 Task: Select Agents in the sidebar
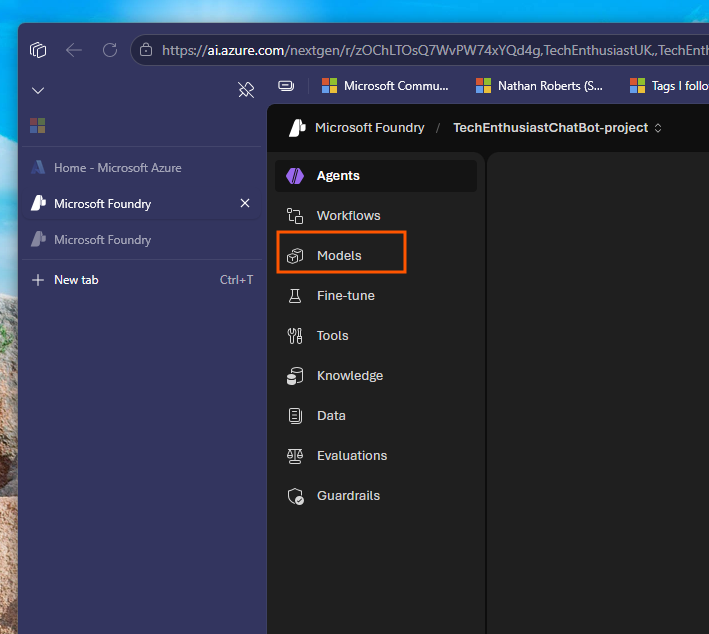(376, 175)
